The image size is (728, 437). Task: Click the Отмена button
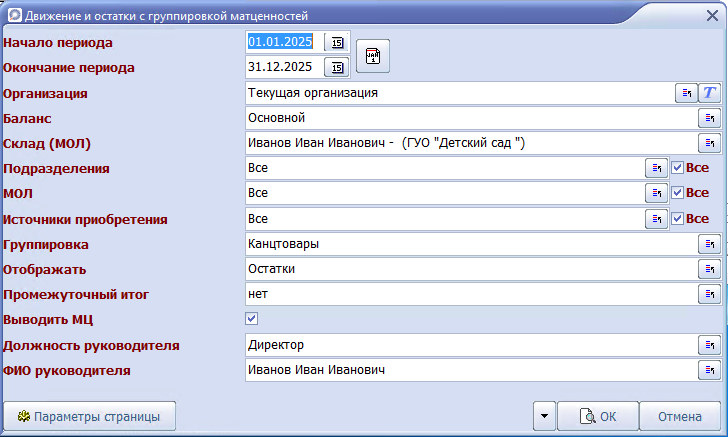[x=678, y=416]
